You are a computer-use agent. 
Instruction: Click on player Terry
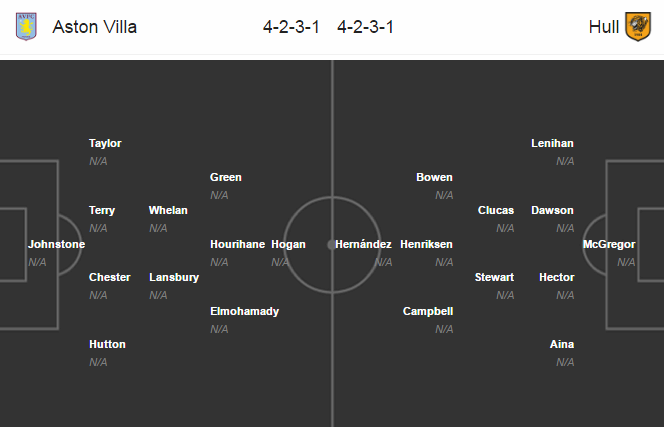click(102, 211)
